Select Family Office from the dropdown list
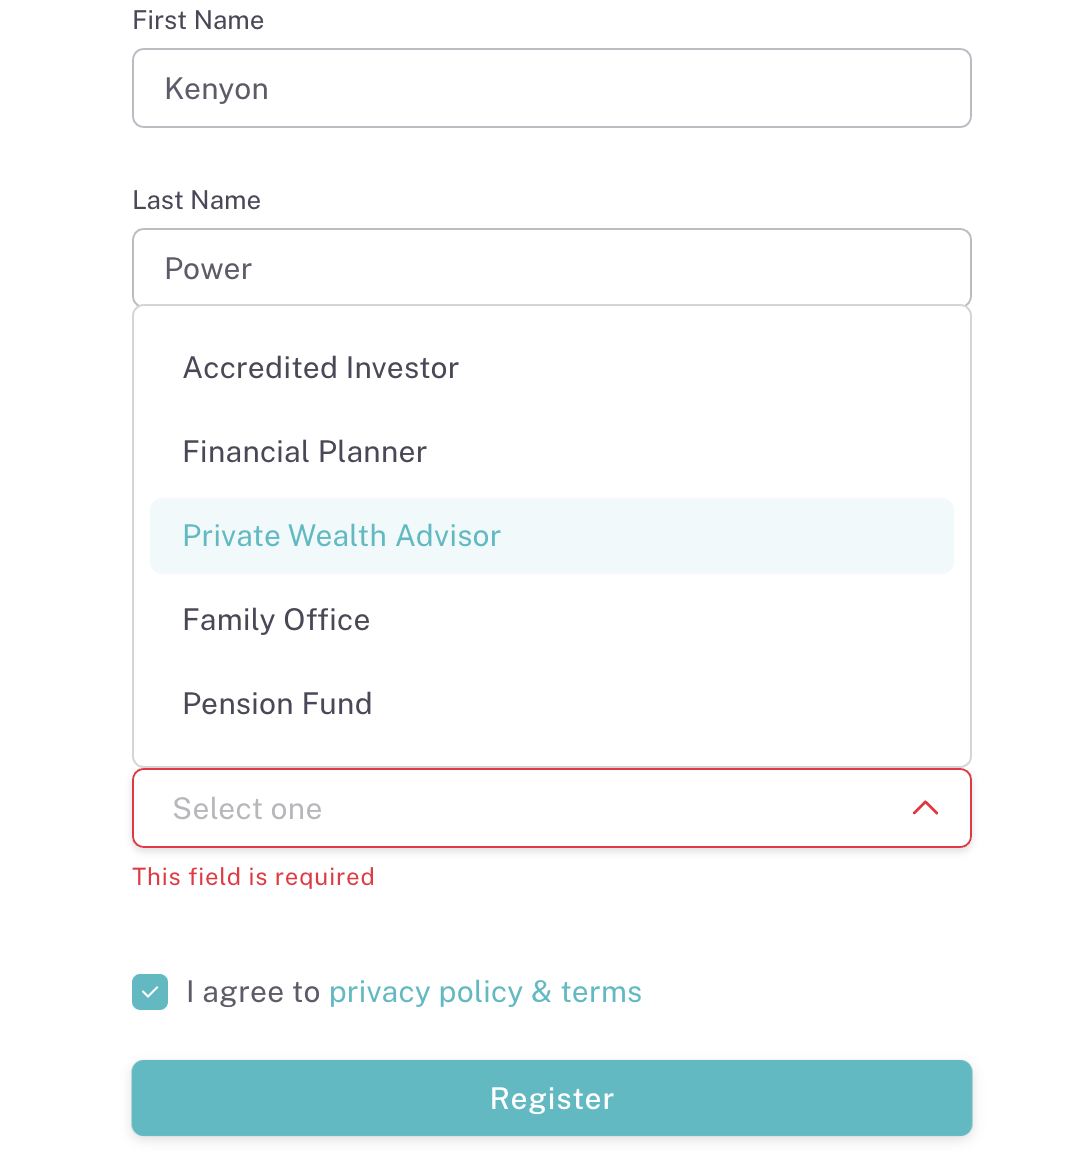Screen dimensions: 1078x1176 tap(276, 620)
